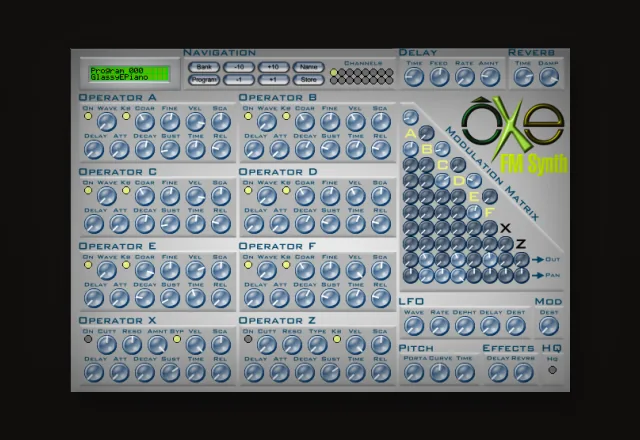This screenshot has width=640, height=440.
Task: Click the Delay Time knob
Action: pos(414,77)
